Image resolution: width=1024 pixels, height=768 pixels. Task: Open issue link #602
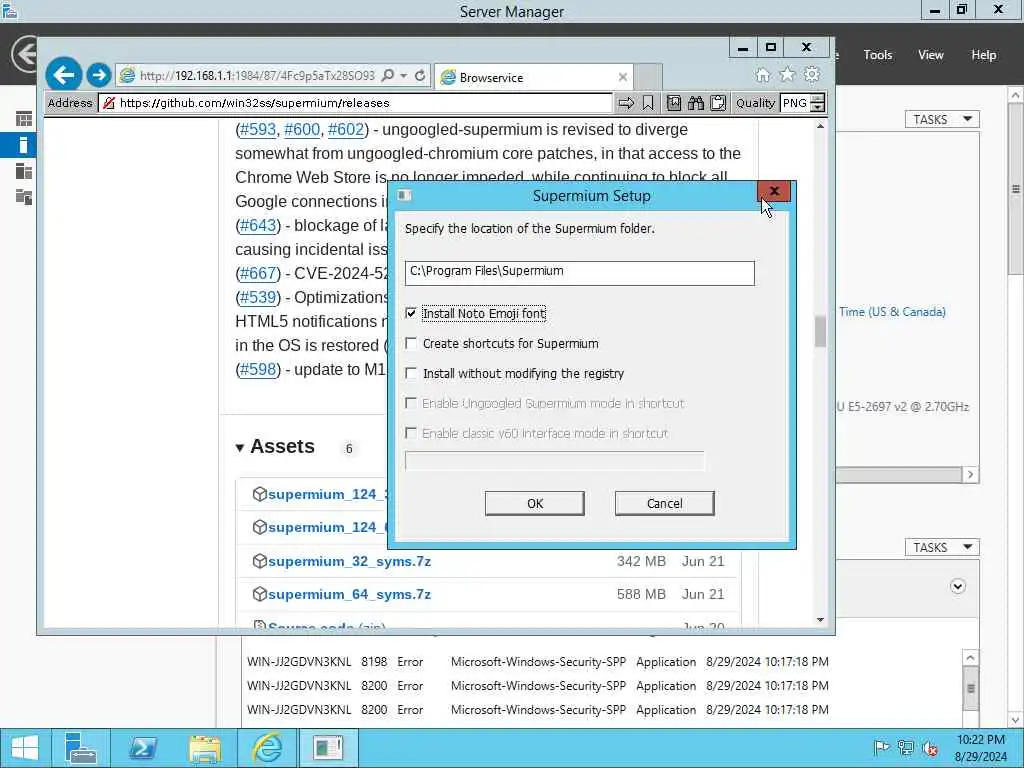tap(345, 129)
